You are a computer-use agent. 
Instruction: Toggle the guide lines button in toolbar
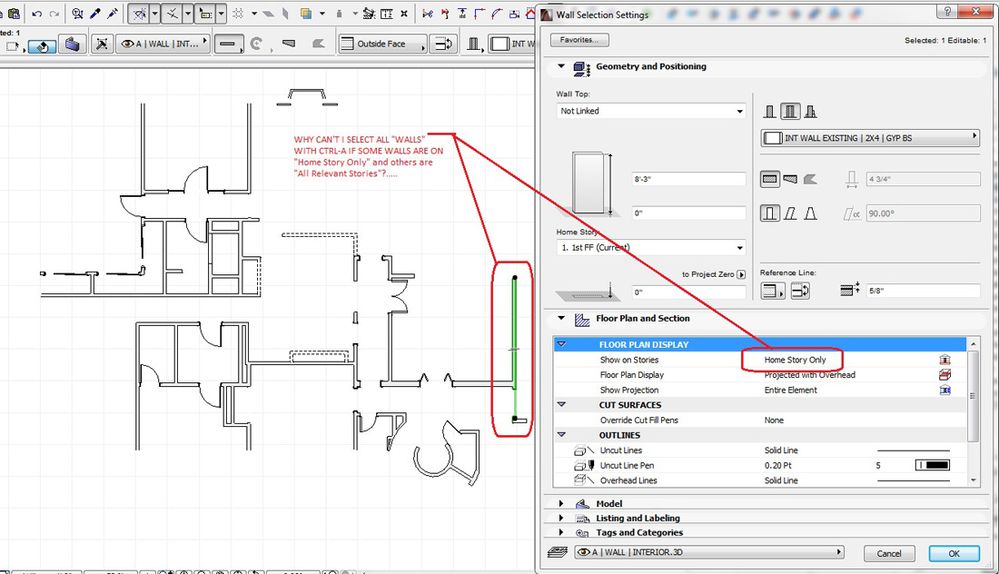point(139,13)
